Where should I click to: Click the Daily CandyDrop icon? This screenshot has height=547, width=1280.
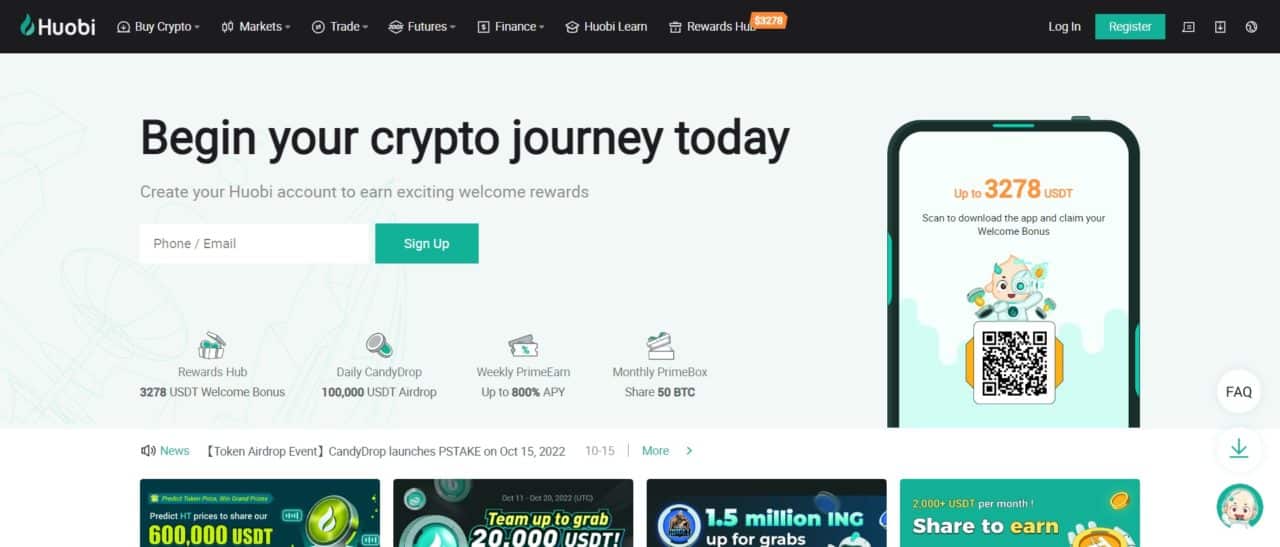(x=379, y=346)
